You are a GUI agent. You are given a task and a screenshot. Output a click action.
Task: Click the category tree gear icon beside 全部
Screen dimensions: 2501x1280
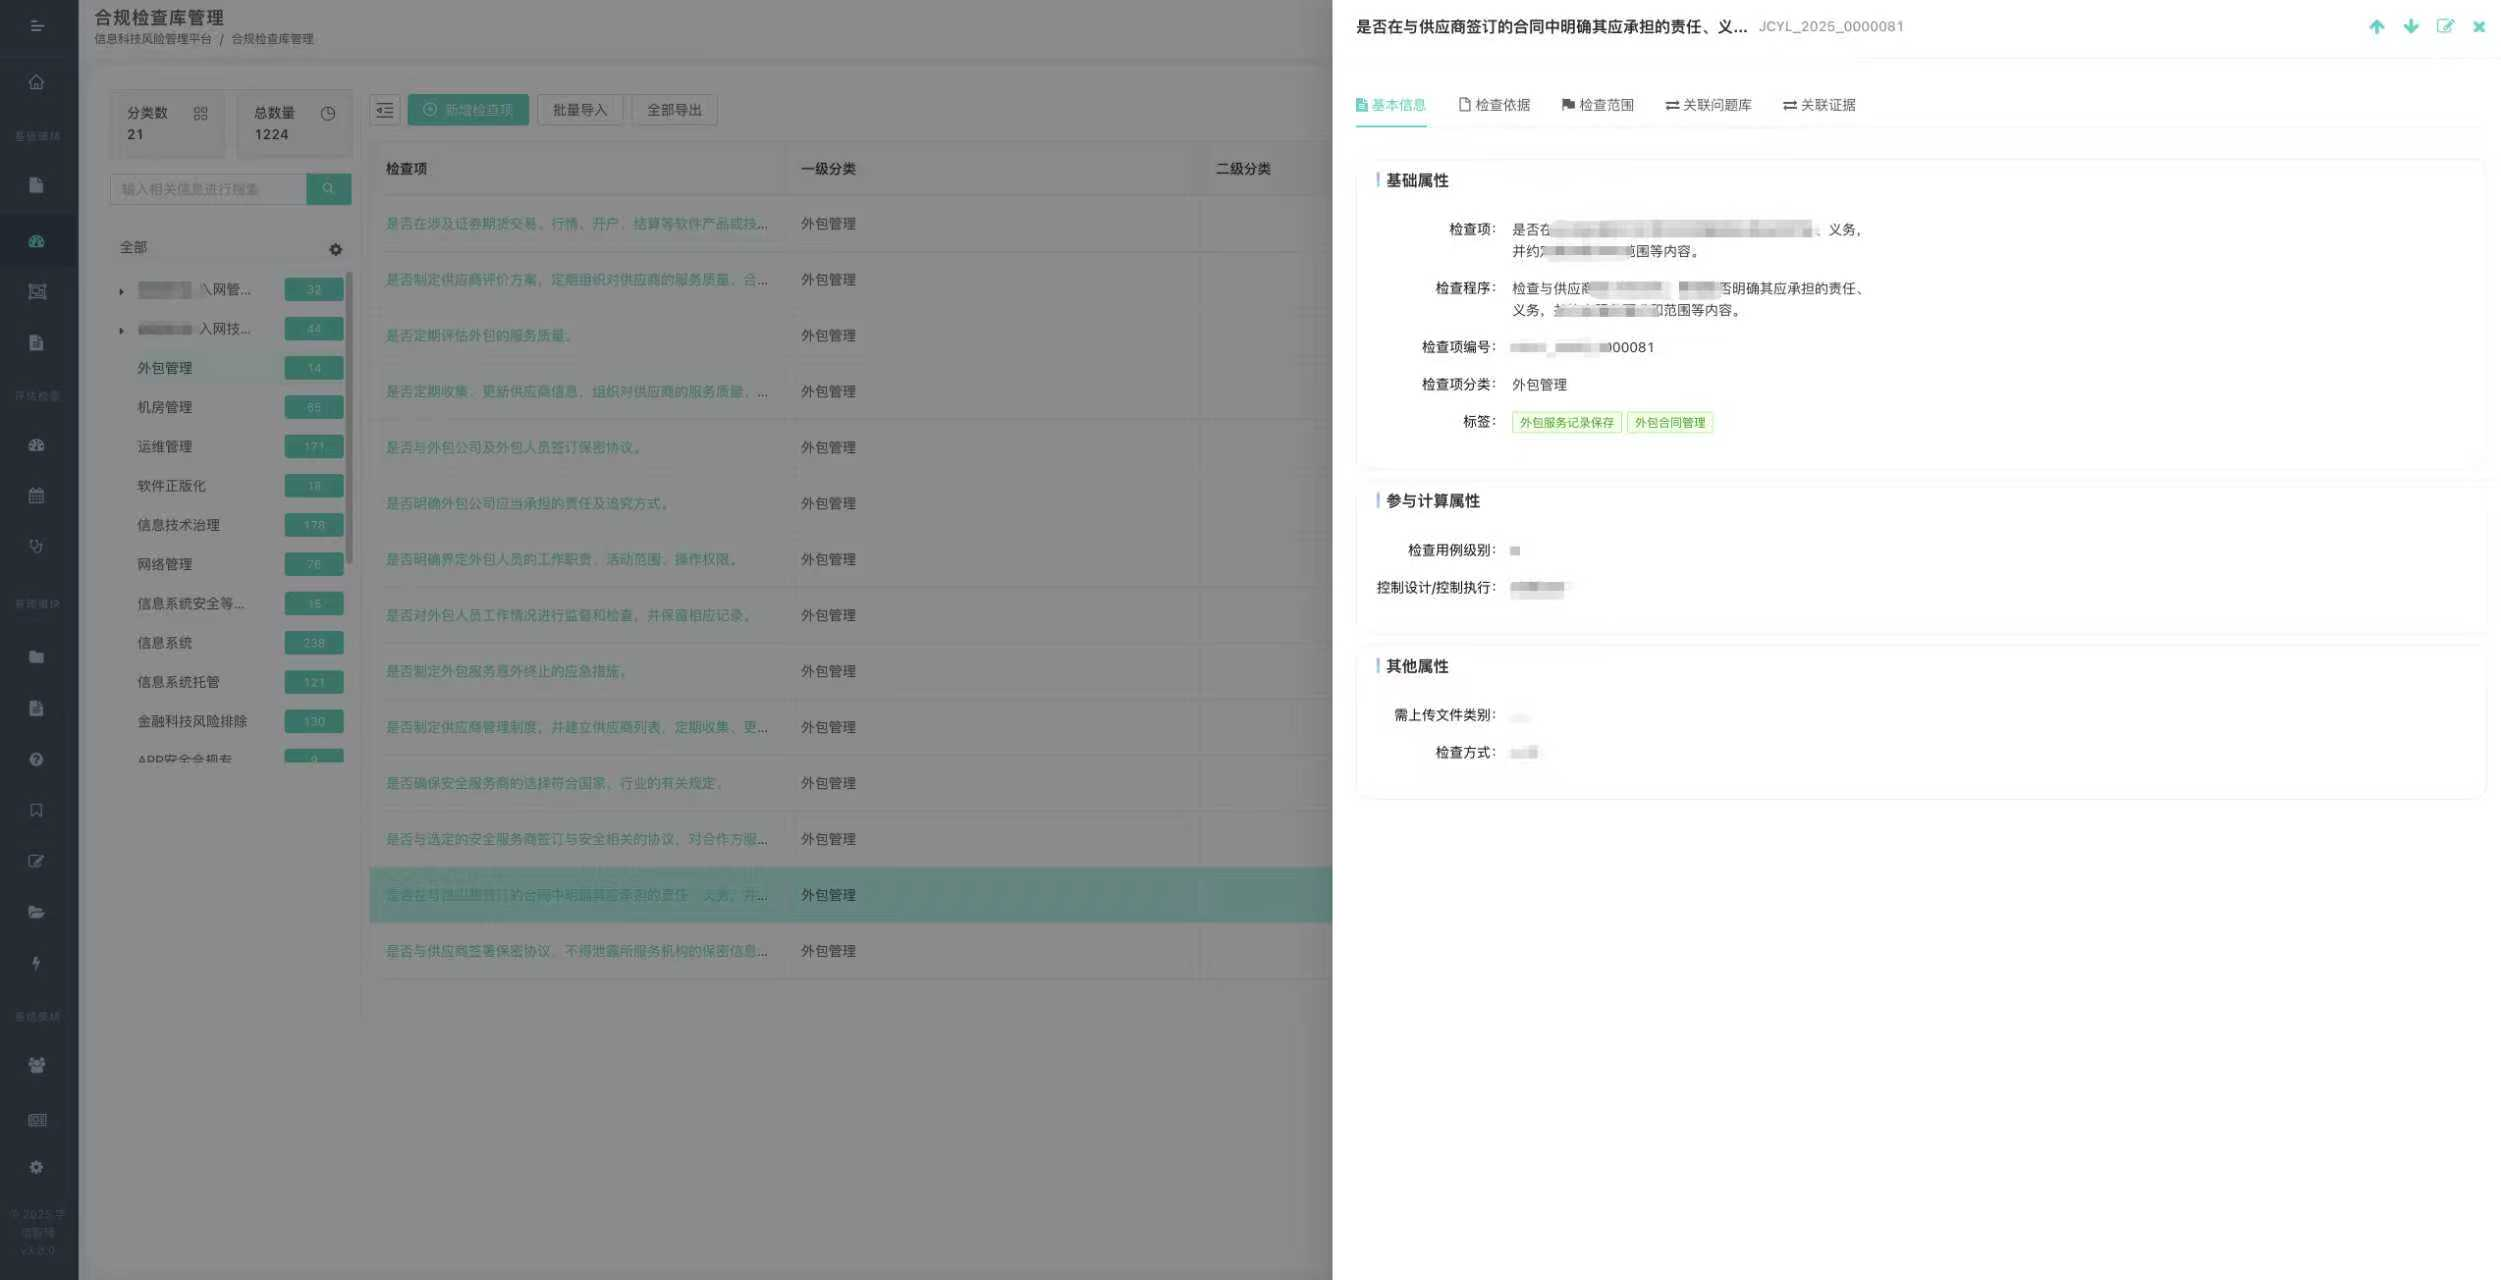(336, 250)
